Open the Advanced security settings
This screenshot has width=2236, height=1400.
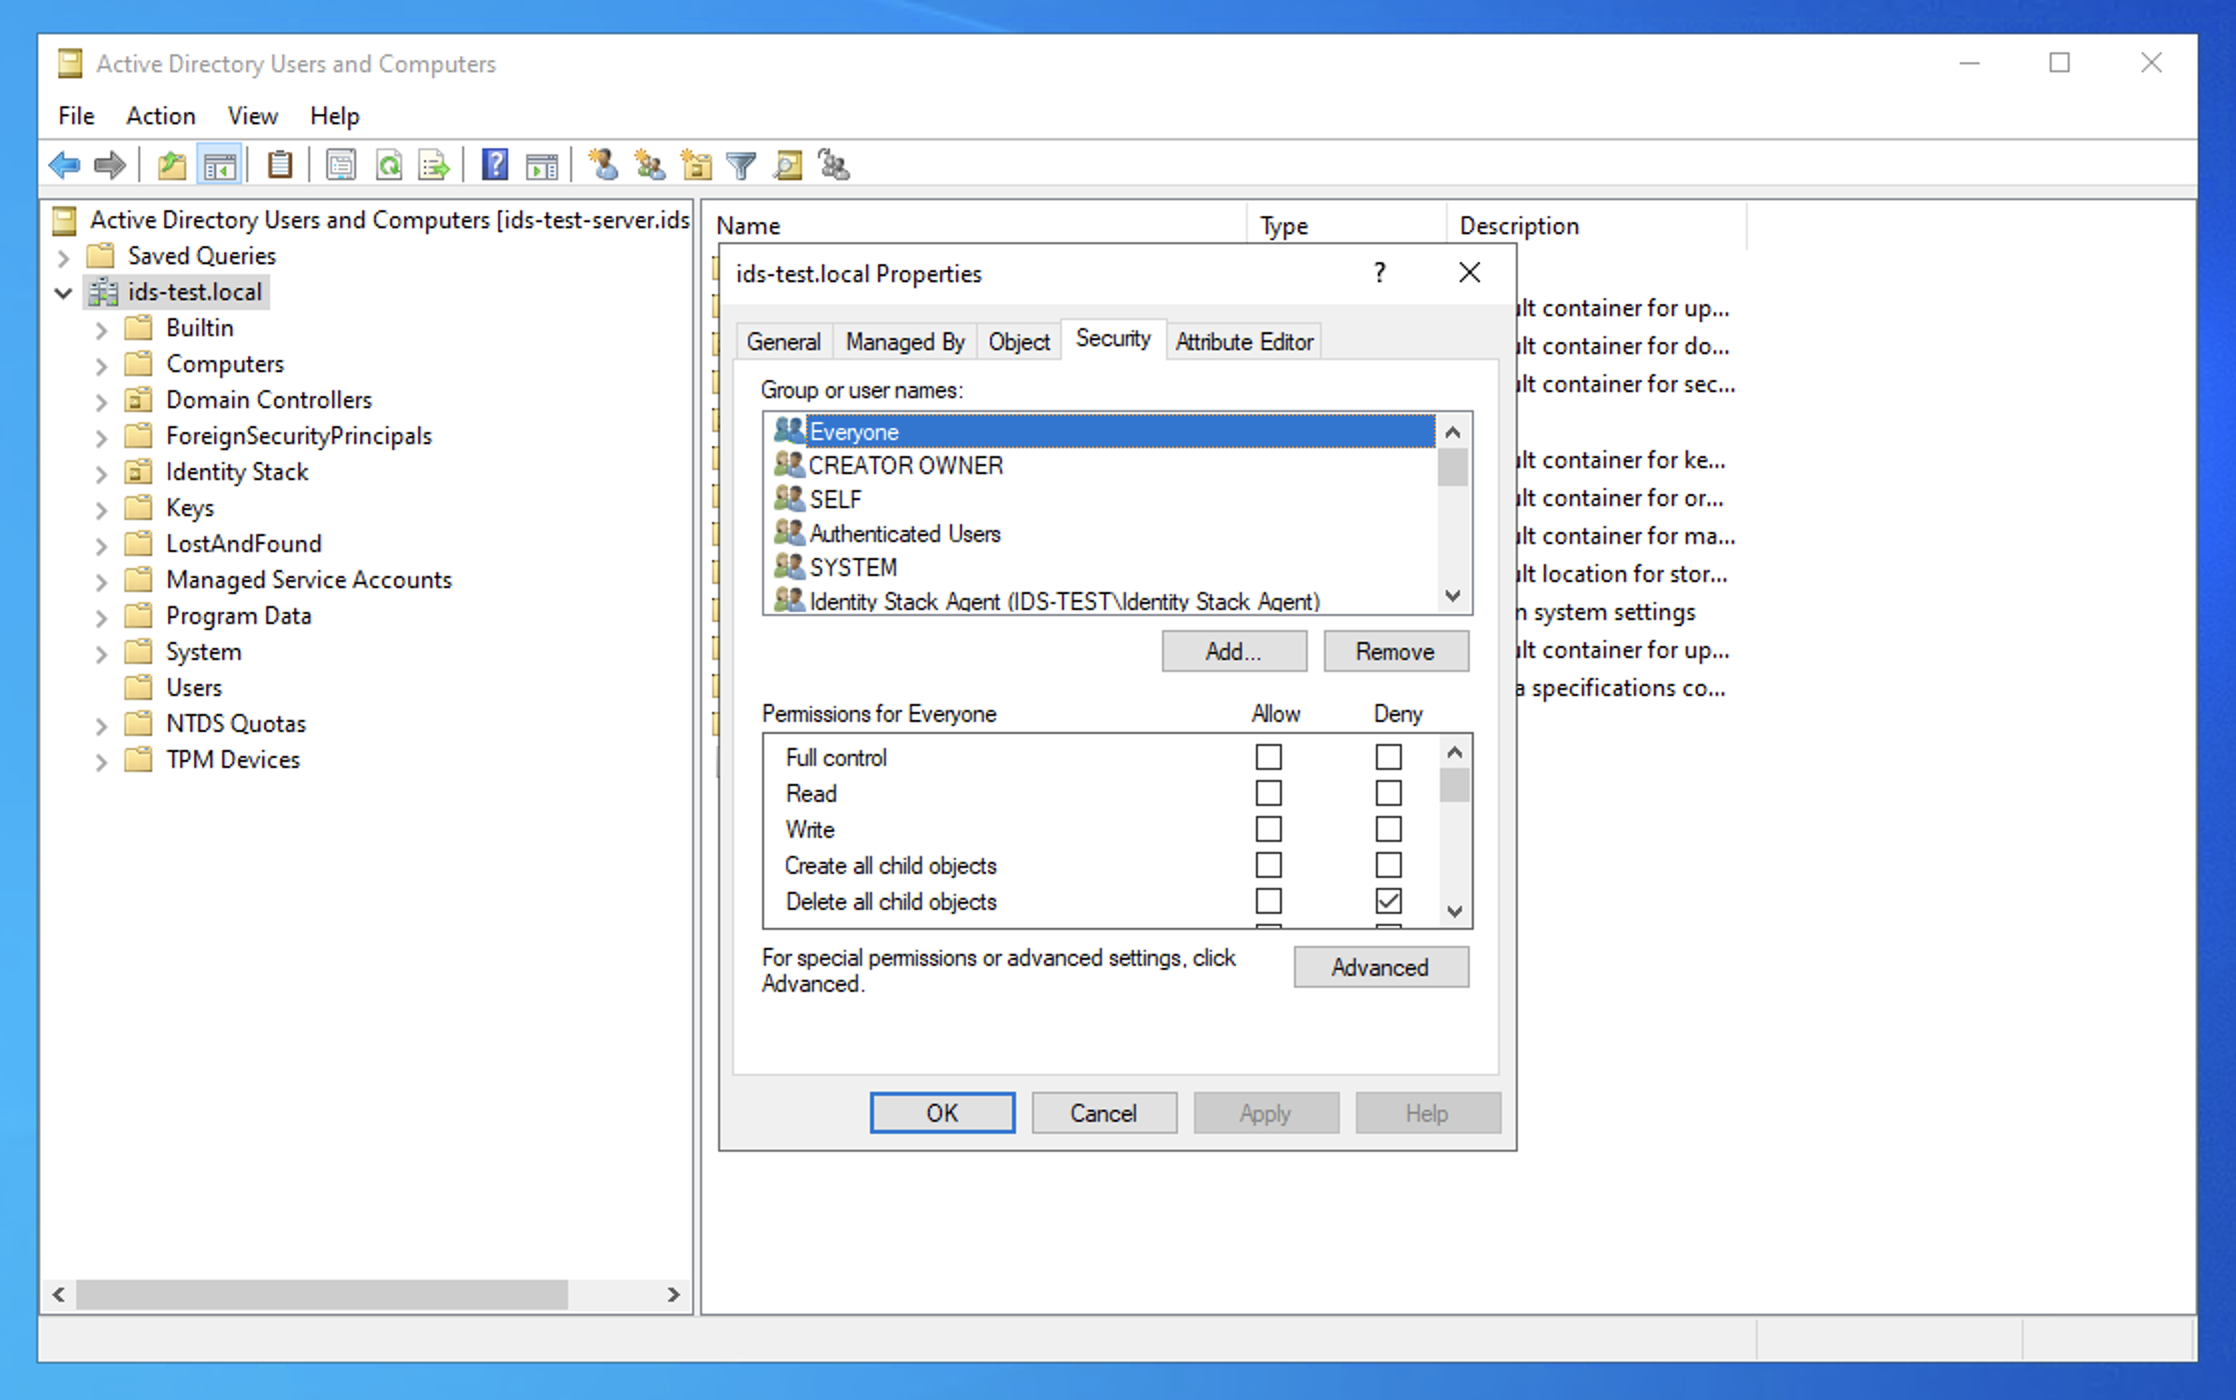tap(1381, 967)
